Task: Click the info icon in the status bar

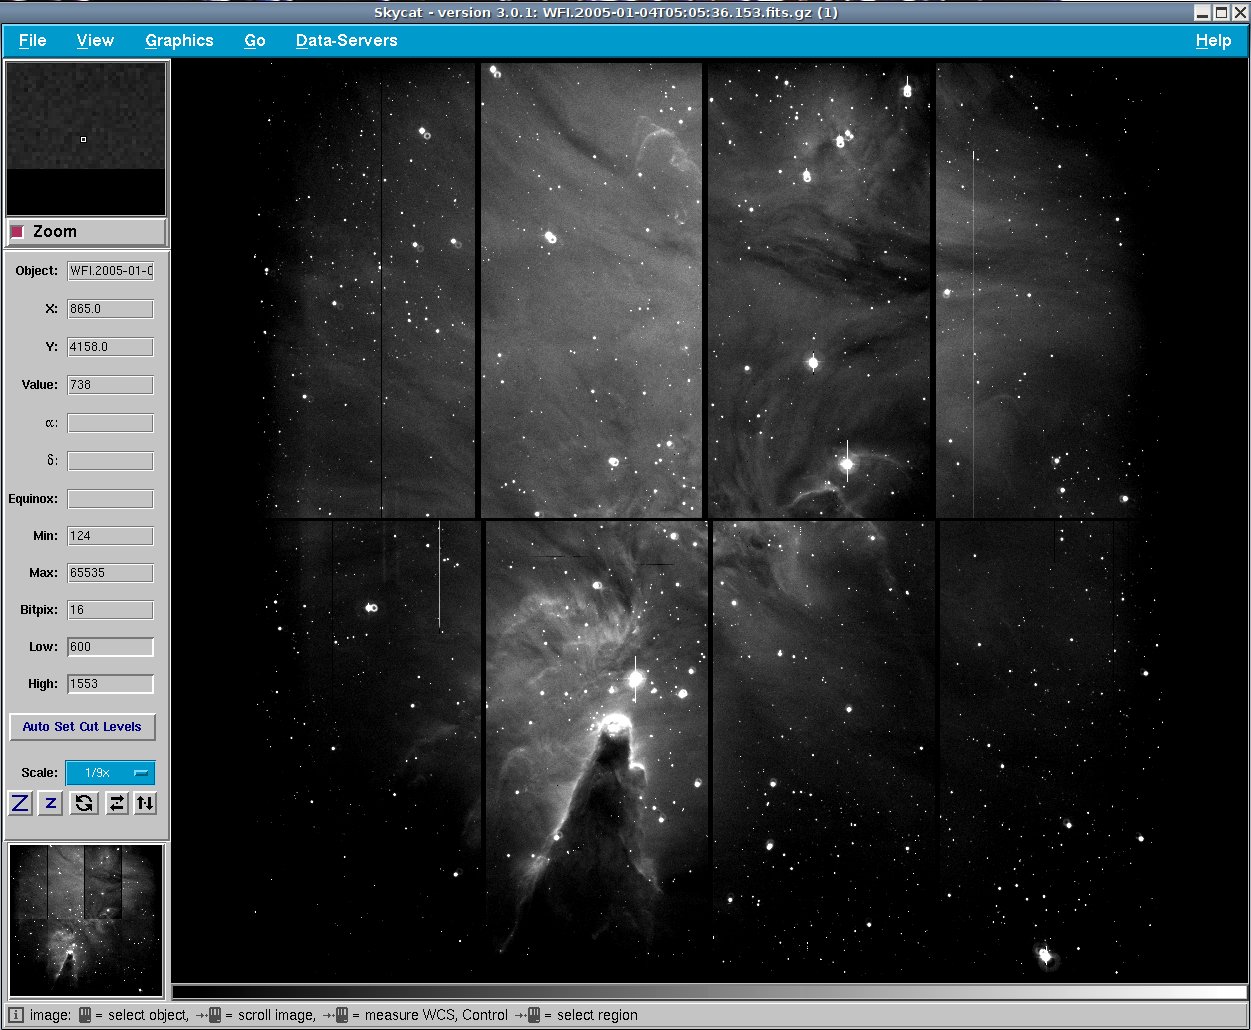Action: tap(16, 1015)
